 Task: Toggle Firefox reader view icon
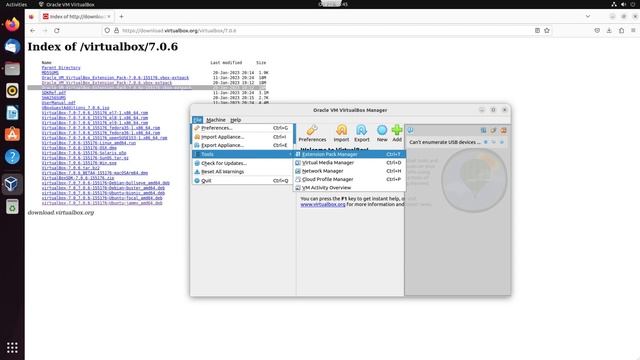coord(537,31)
